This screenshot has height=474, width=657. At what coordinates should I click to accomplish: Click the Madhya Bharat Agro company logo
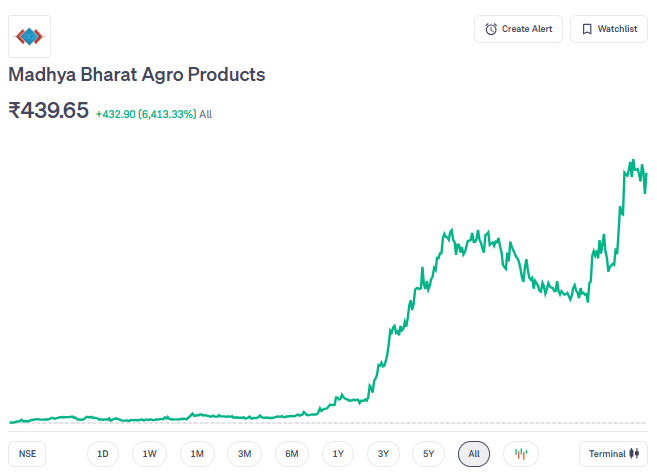pyautogui.click(x=29, y=37)
